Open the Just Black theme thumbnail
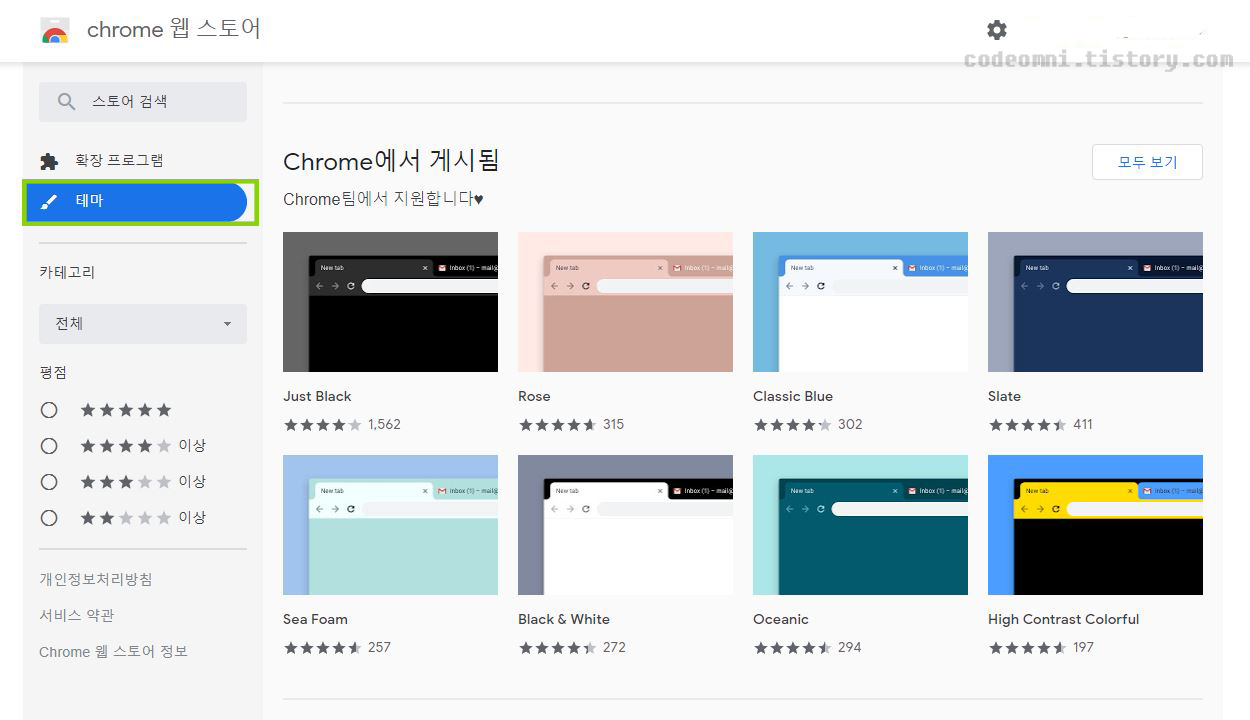The image size is (1250, 720). pyautogui.click(x=390, y=302)
